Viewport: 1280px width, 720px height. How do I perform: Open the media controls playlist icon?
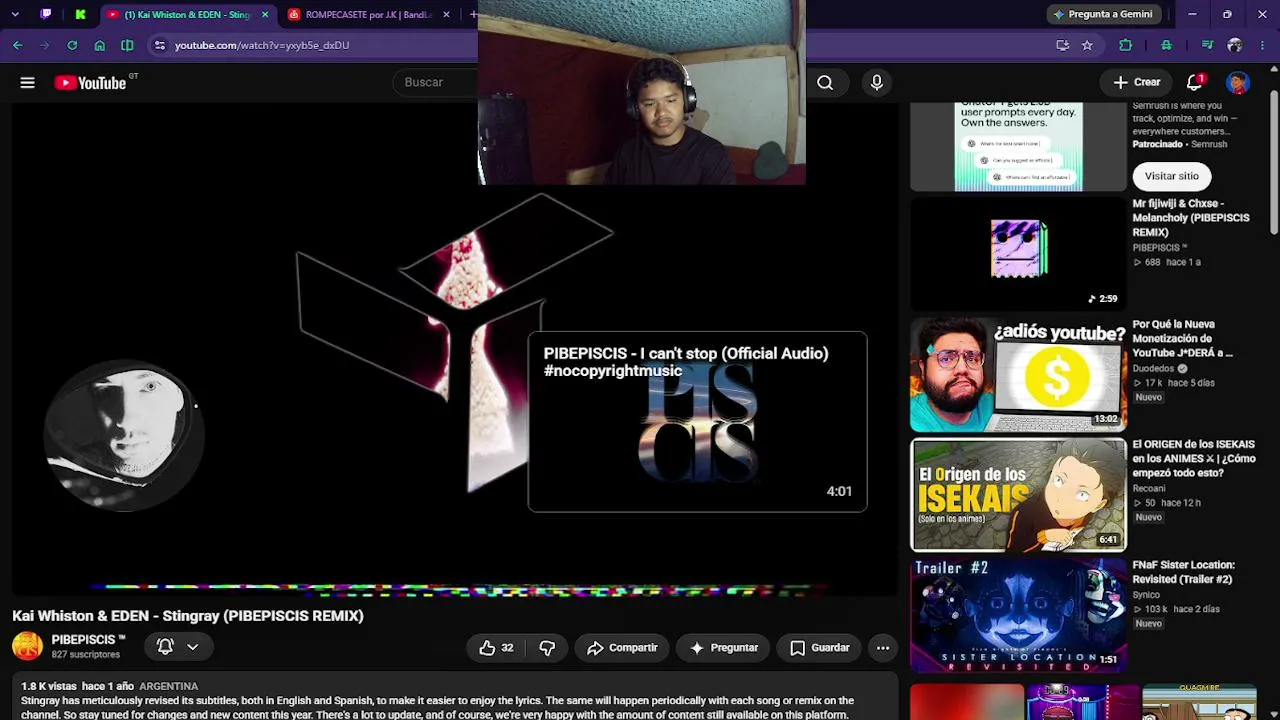pyautogui.click(x=1208, y=45)
